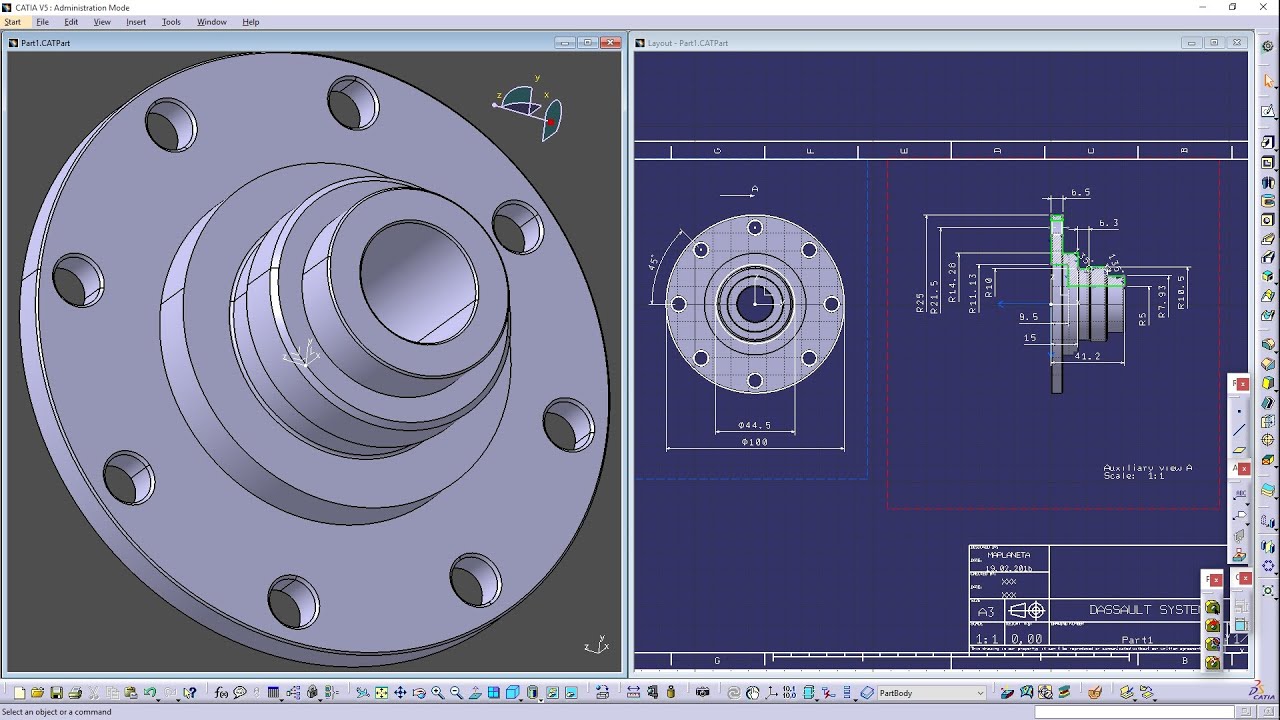Click the Select arrow tool in right toolbar
Screen dimensions: 1280x720
tap(1268, 81)
